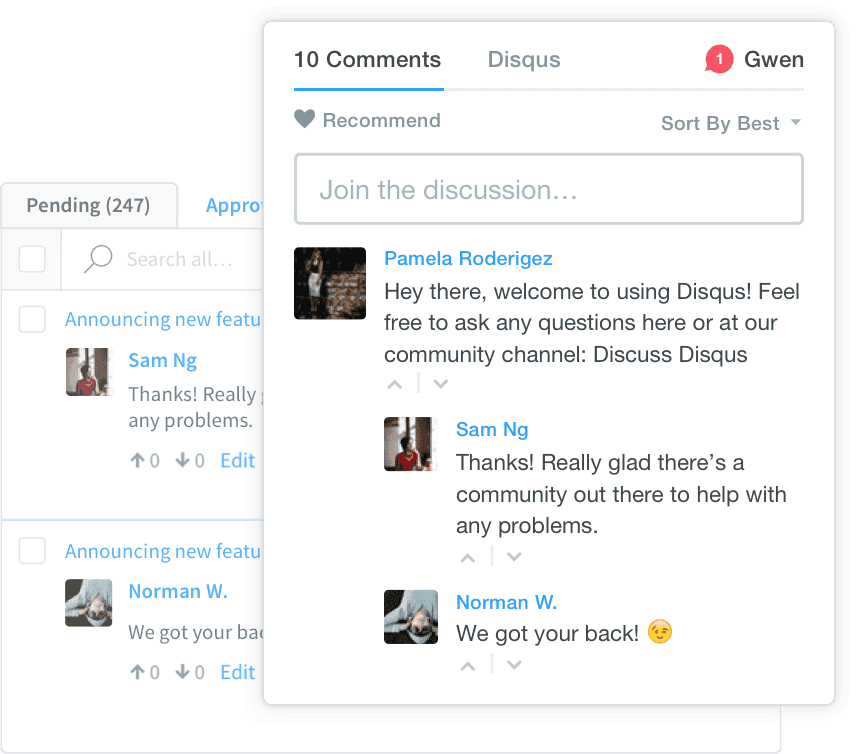Open the red notification bubble icon
This screenshot has height=754, width=856.
tap(718, 60)
